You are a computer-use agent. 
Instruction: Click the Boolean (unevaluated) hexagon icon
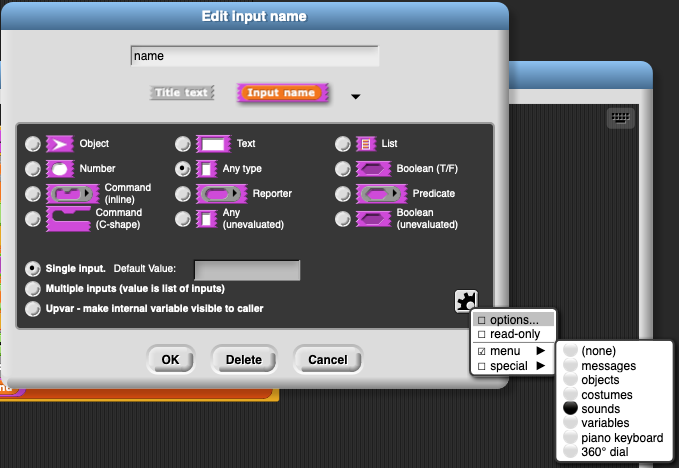click(x=373, y=219)
